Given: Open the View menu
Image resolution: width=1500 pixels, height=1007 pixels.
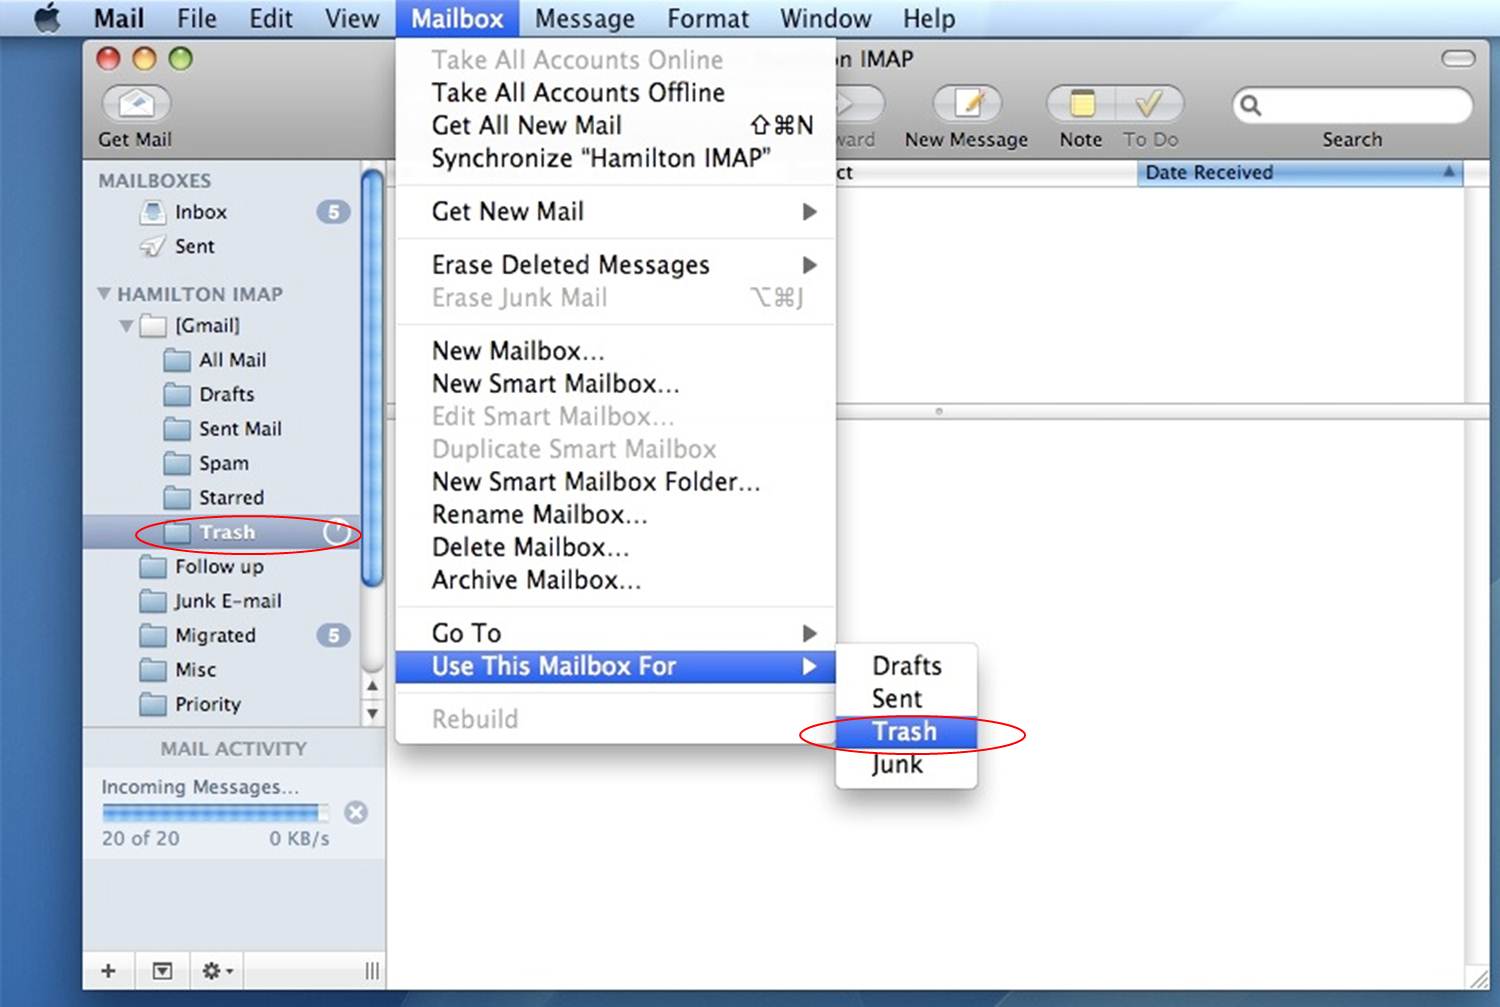Looking at the screenshot, I should point(352,18).
